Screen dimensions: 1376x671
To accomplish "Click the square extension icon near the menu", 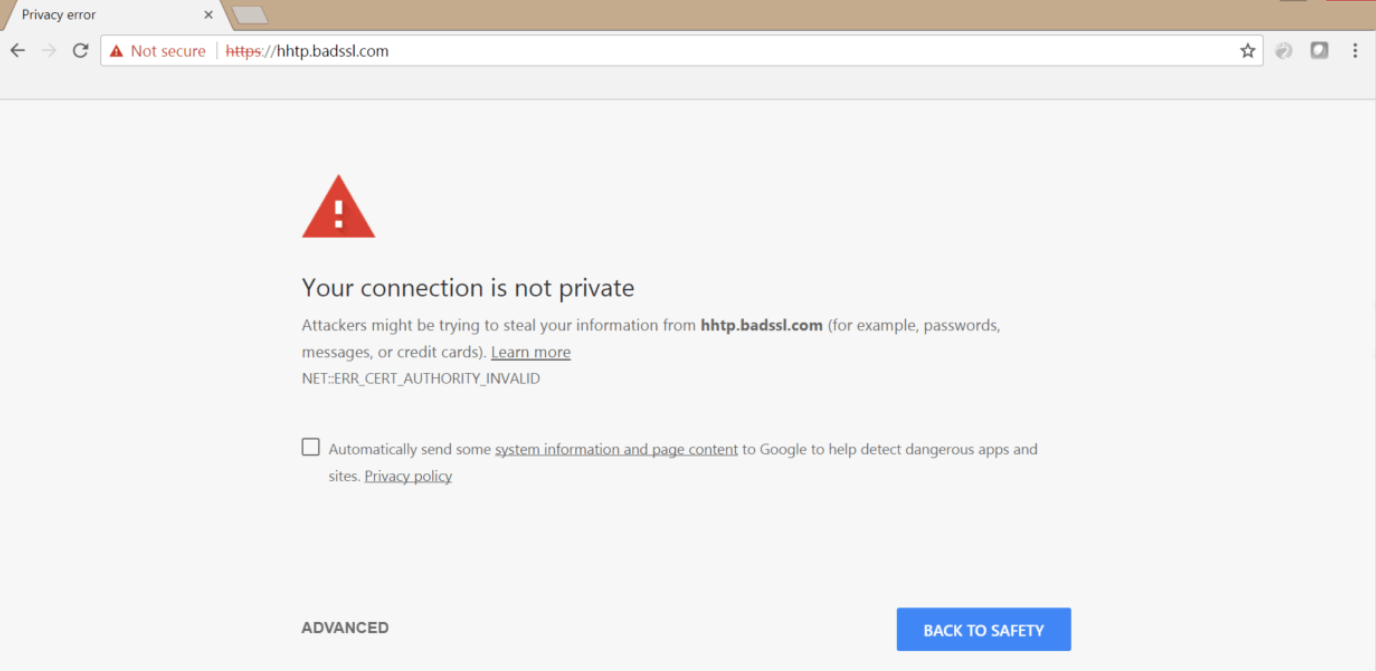I will [1319, 49].
